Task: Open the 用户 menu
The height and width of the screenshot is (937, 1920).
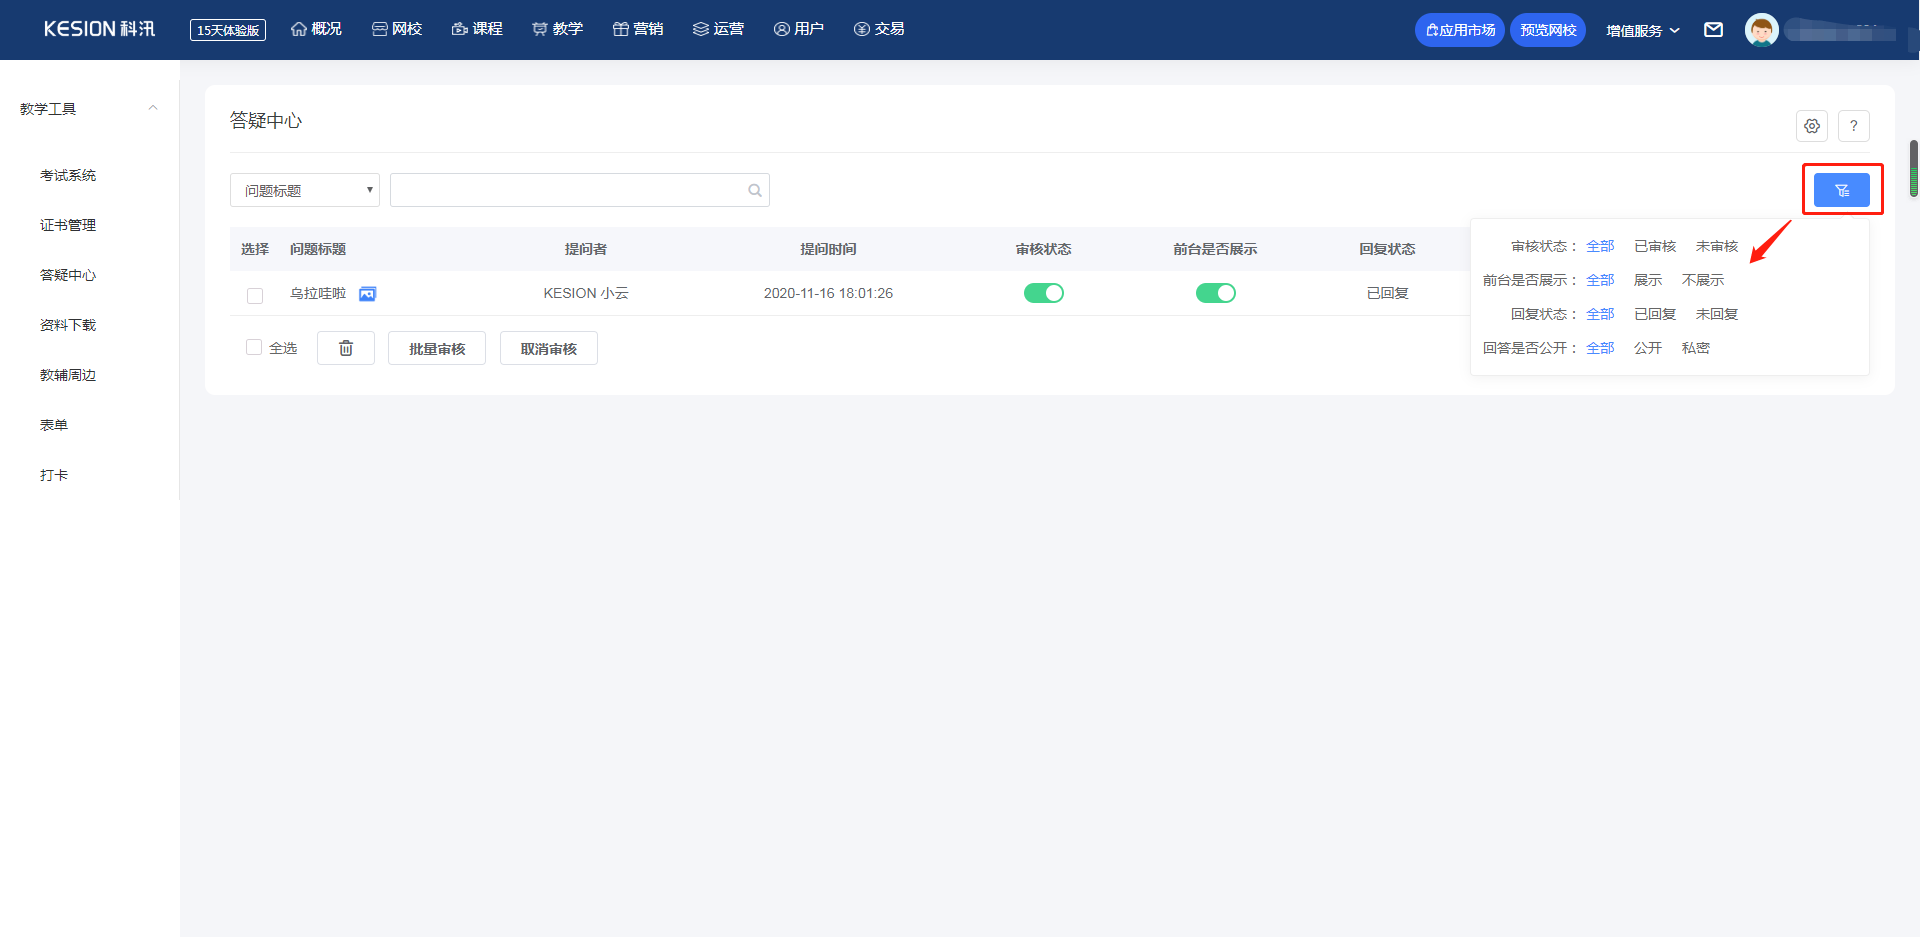Action: pos(799,29)
